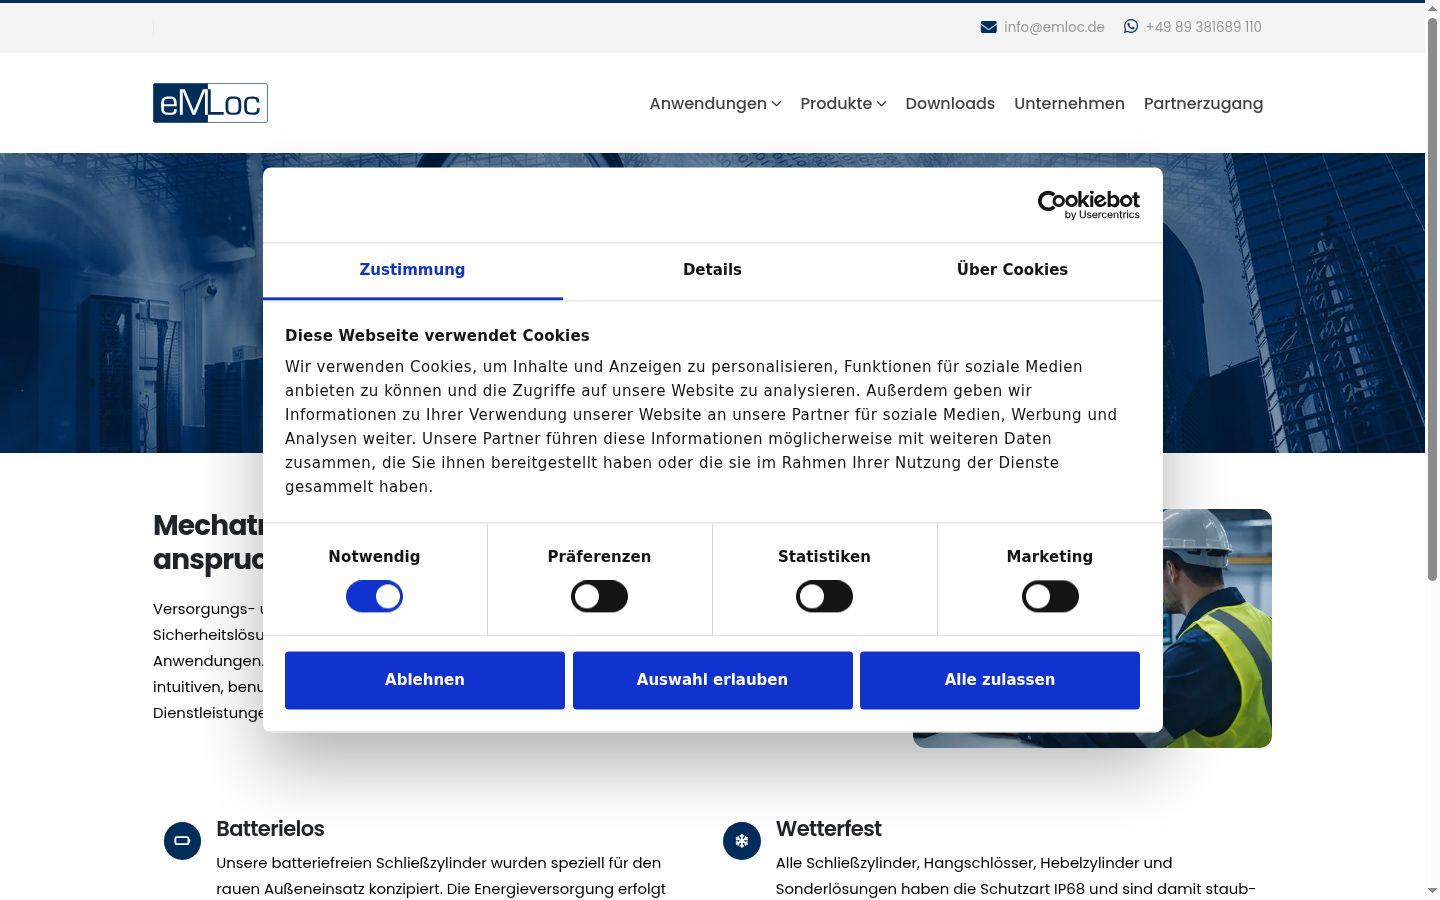Open the Unternehmen menu item
Viewport: 1440px width, 900px height.
click(1069, 103)
